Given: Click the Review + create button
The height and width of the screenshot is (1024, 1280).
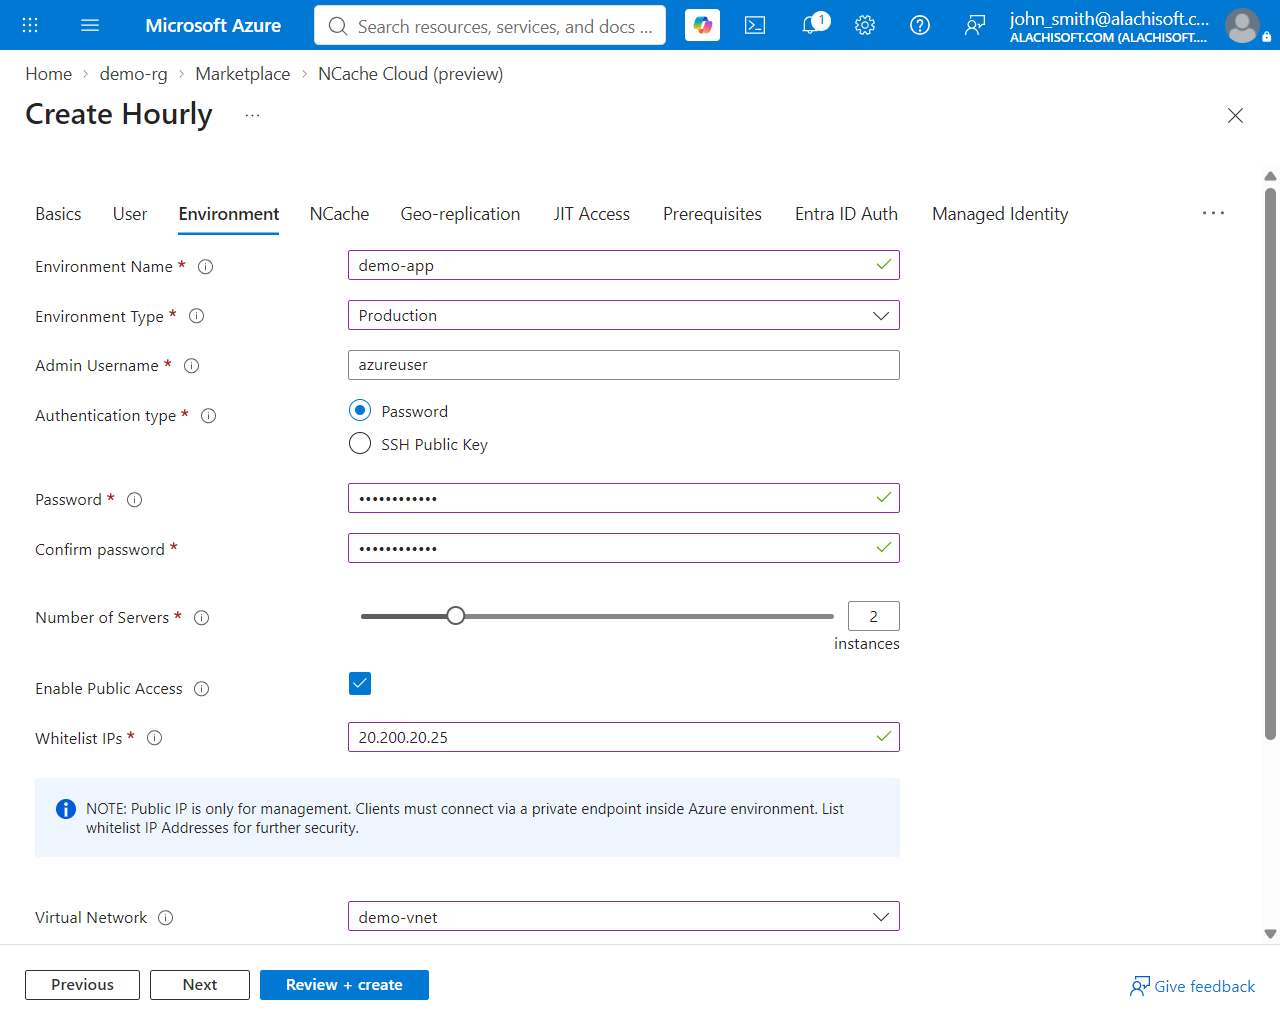Looking at the screenshot, I should coord(344,985).
